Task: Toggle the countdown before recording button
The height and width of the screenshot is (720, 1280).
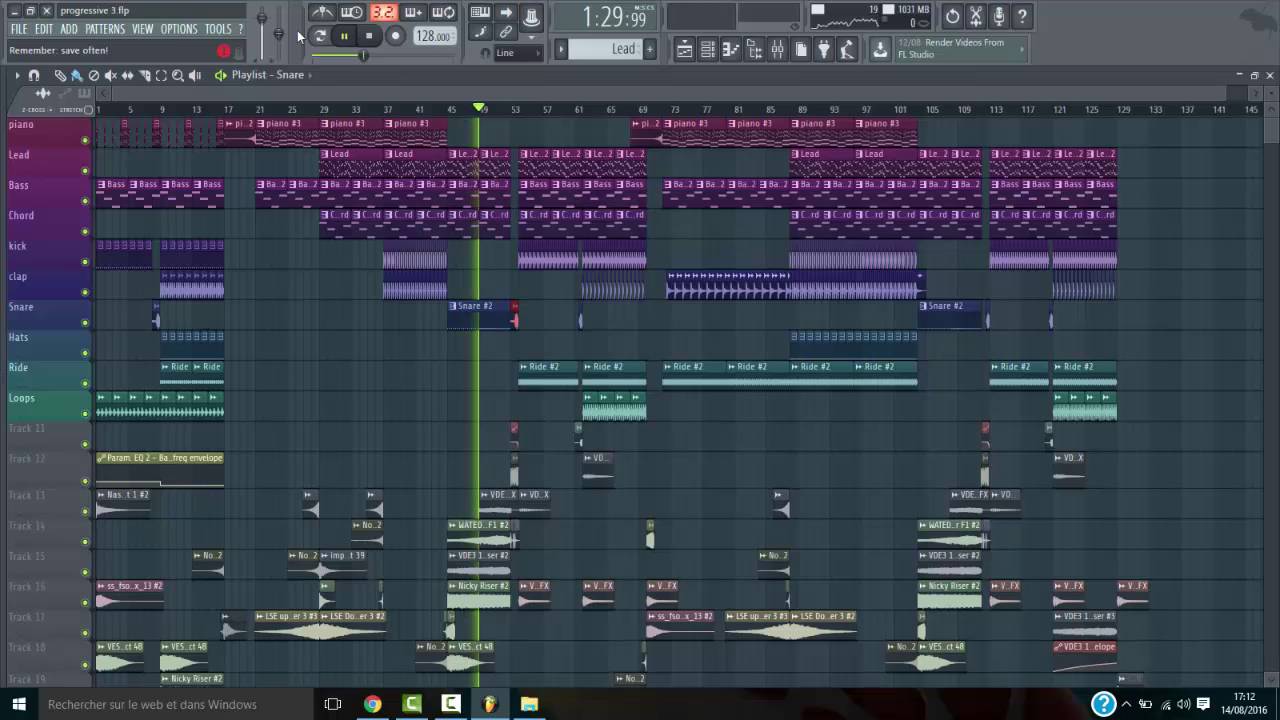Action: [383, 13]
